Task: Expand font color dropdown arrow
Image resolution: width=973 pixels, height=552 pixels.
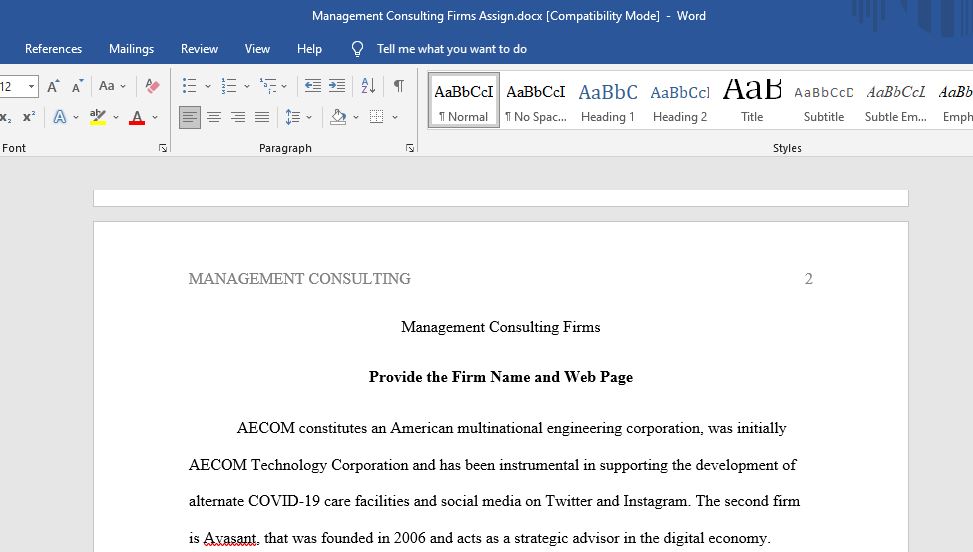Action: 155,117
